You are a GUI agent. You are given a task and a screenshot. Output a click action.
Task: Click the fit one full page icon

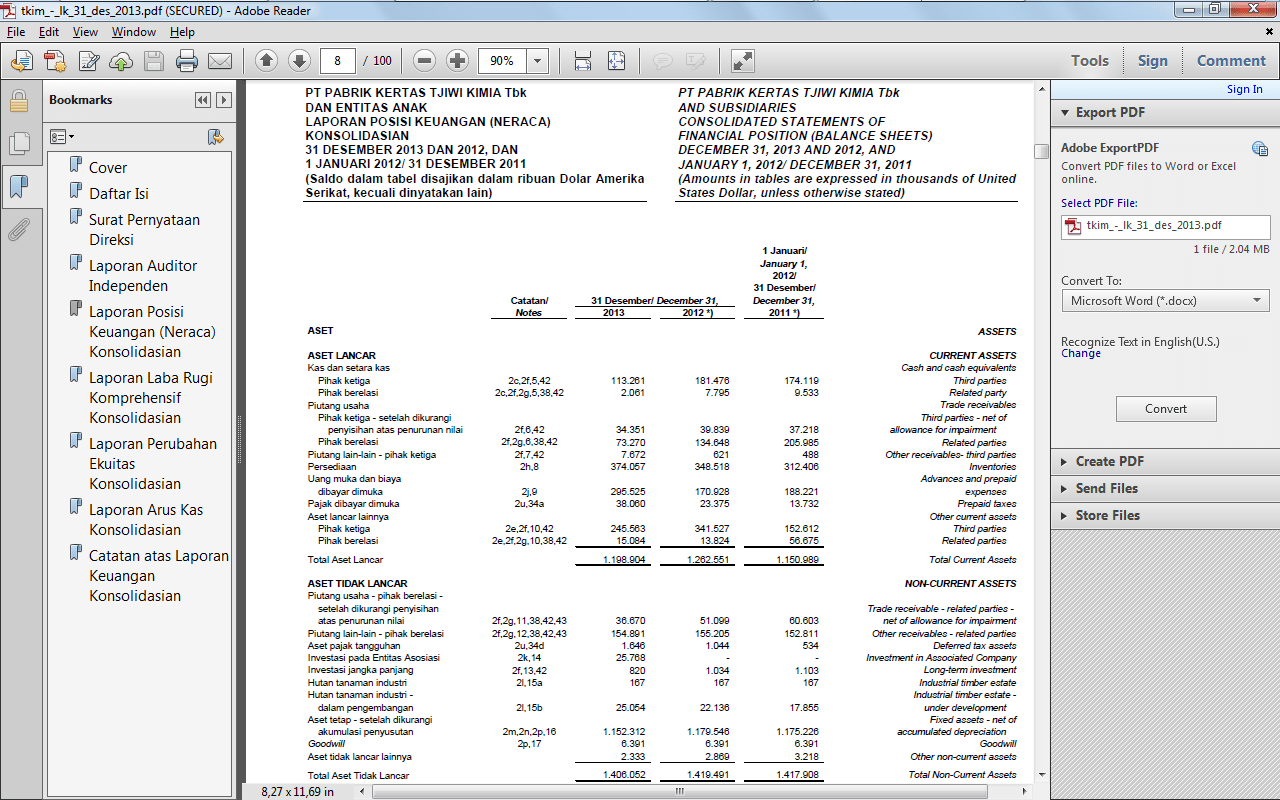point(616,61)
